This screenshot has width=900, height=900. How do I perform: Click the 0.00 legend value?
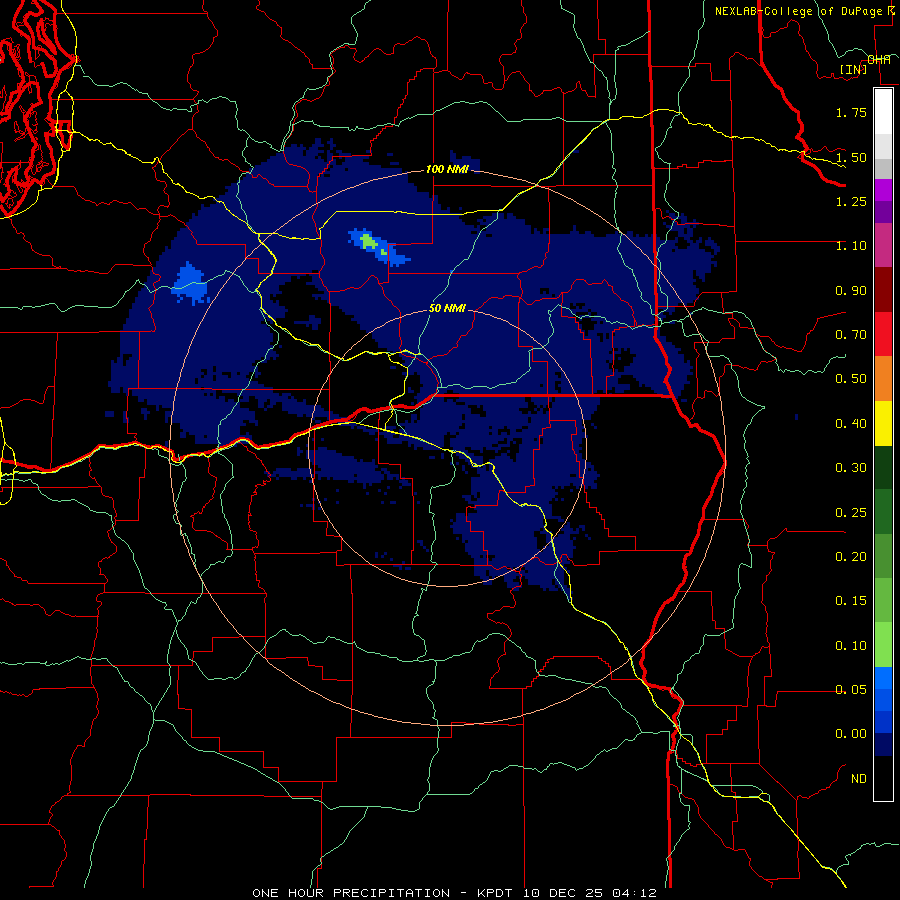coord(851,734)
